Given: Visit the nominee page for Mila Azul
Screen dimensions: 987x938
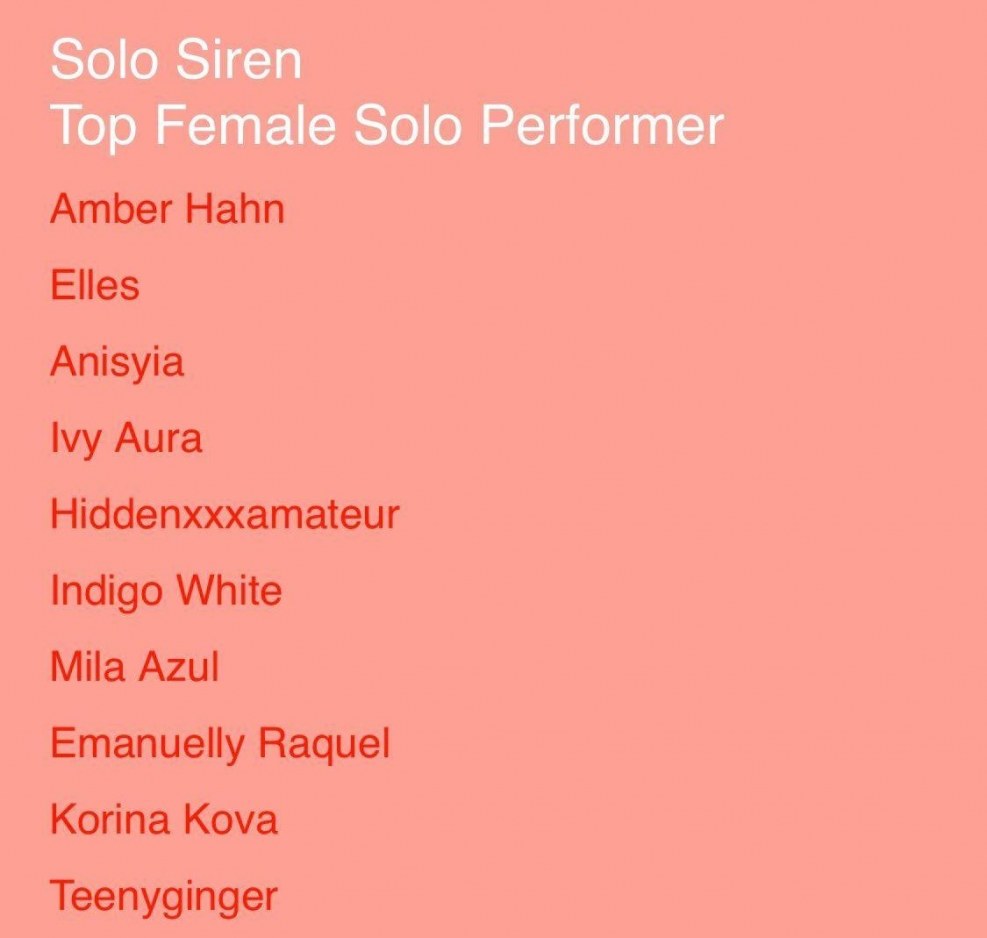Looking at the screenshot, I should 134,666.
